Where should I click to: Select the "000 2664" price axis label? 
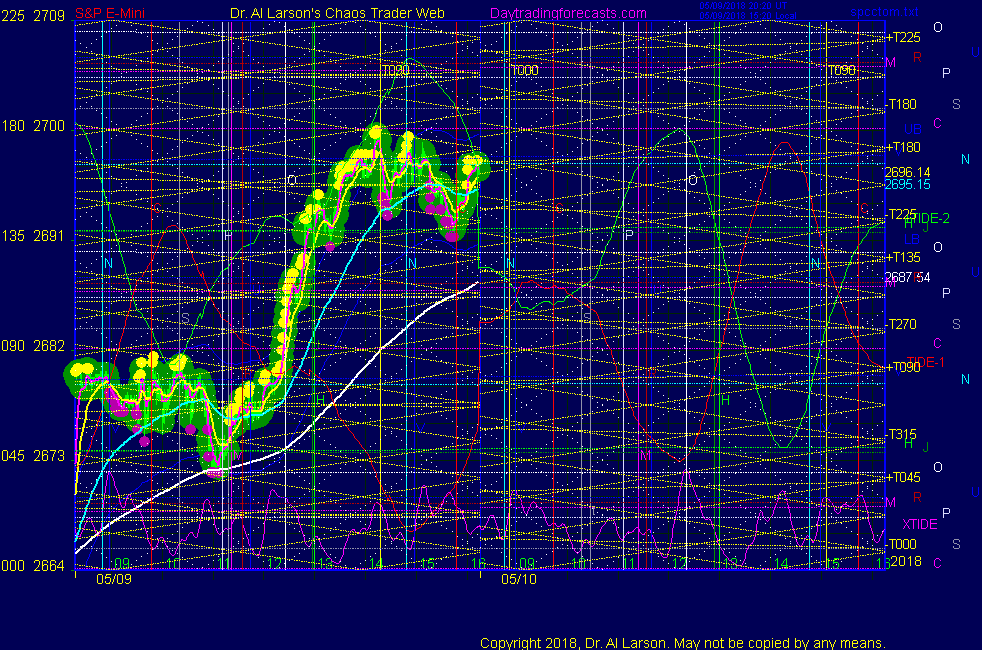[33, 566]
